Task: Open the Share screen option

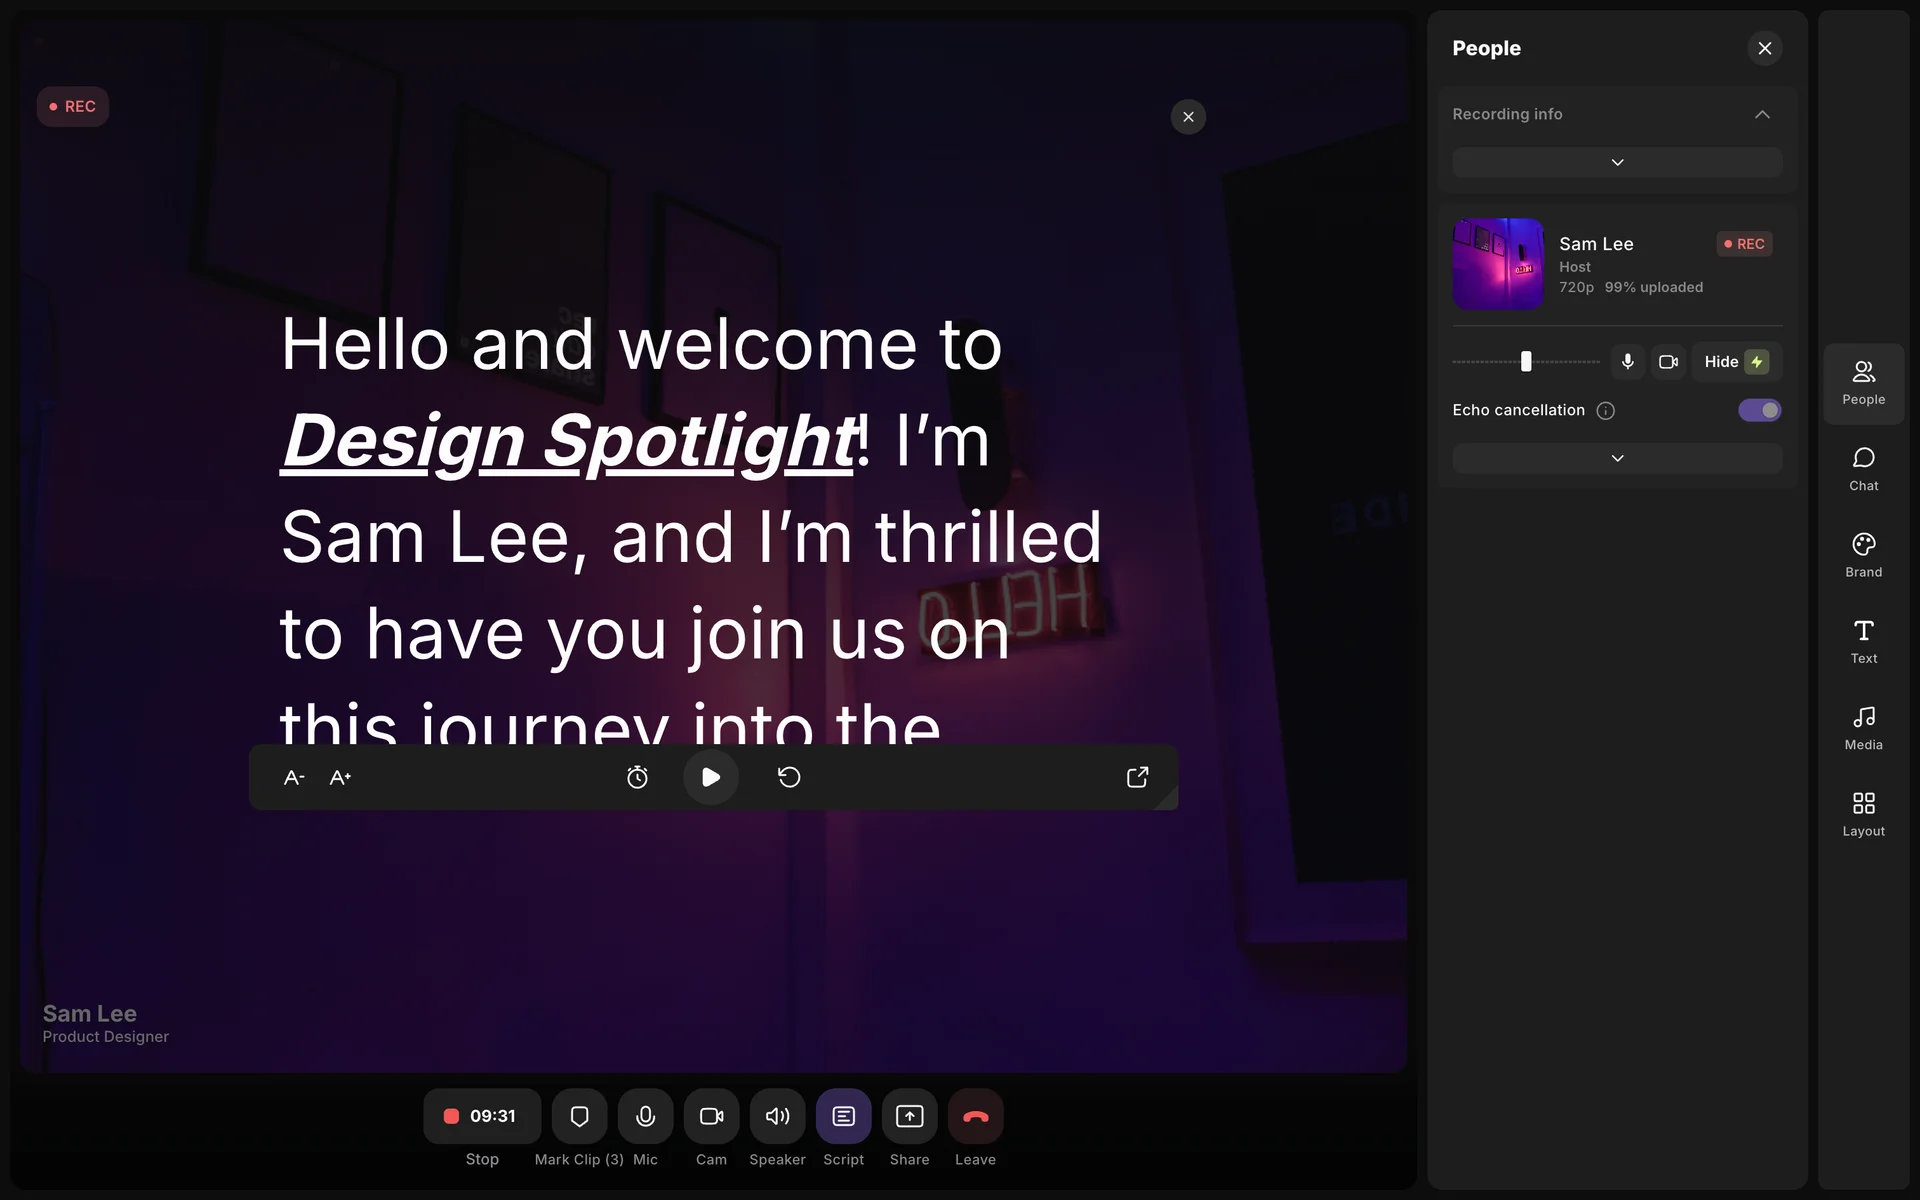Action: (x=909, y=1116)
